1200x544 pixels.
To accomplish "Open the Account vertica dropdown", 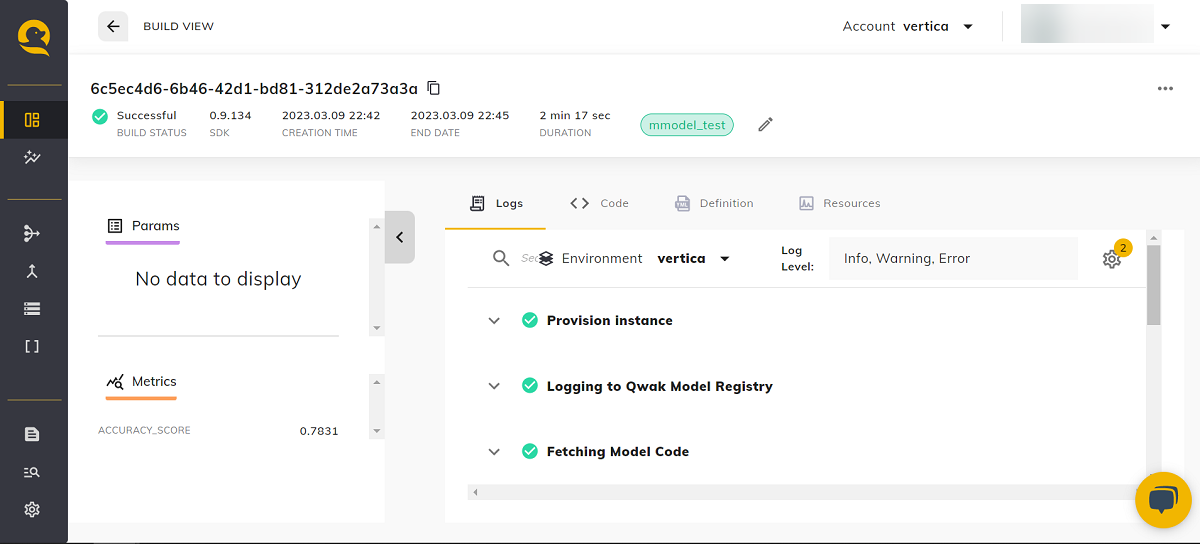I will click(x=908, y=26).
